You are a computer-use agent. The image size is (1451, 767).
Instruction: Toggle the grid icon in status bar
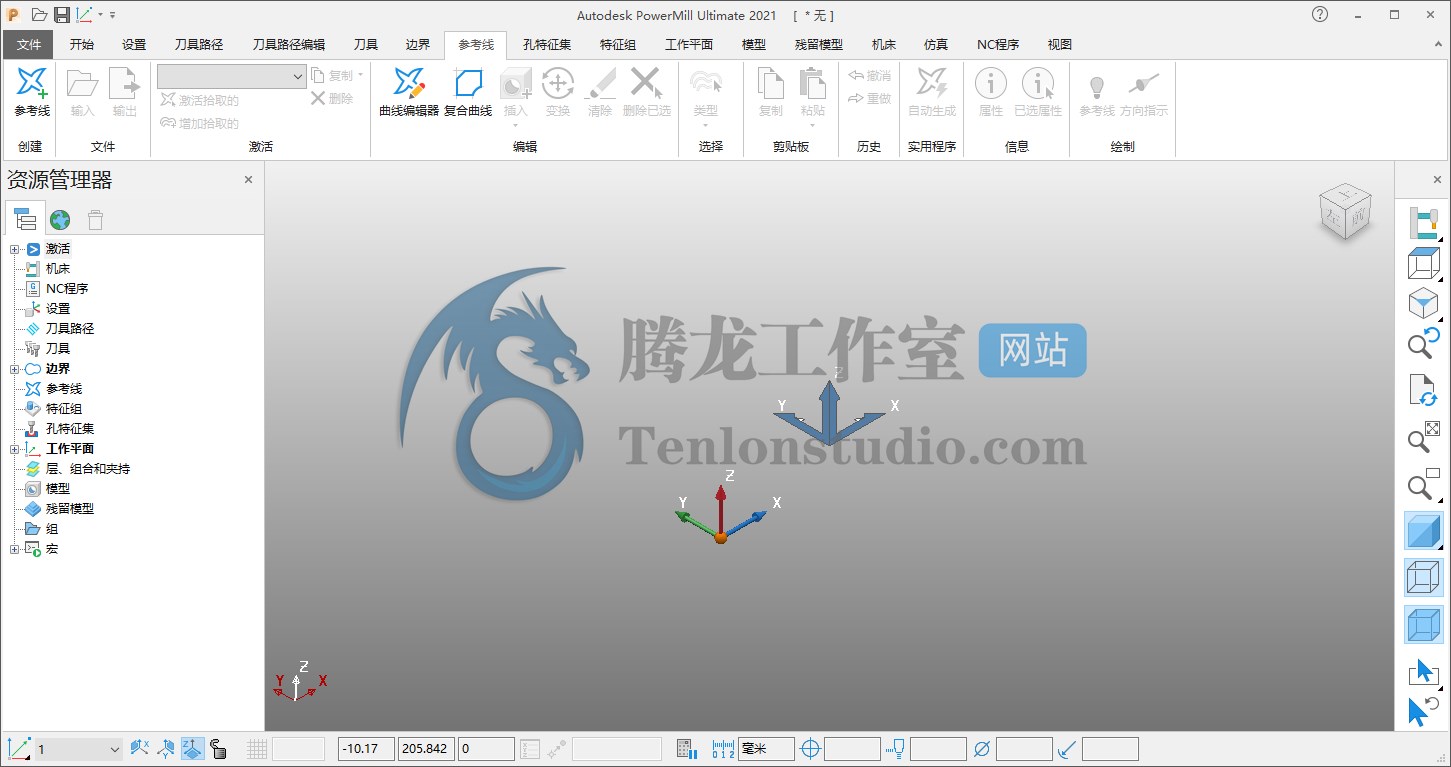(257, 749)
